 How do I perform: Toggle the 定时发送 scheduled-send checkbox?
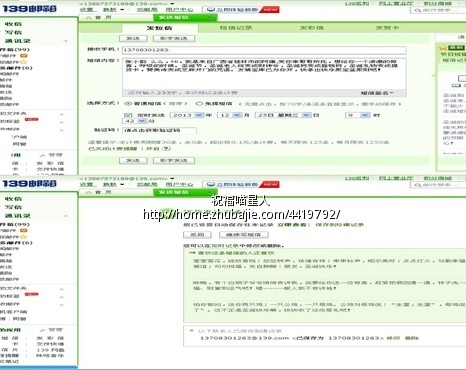[128, 115]
